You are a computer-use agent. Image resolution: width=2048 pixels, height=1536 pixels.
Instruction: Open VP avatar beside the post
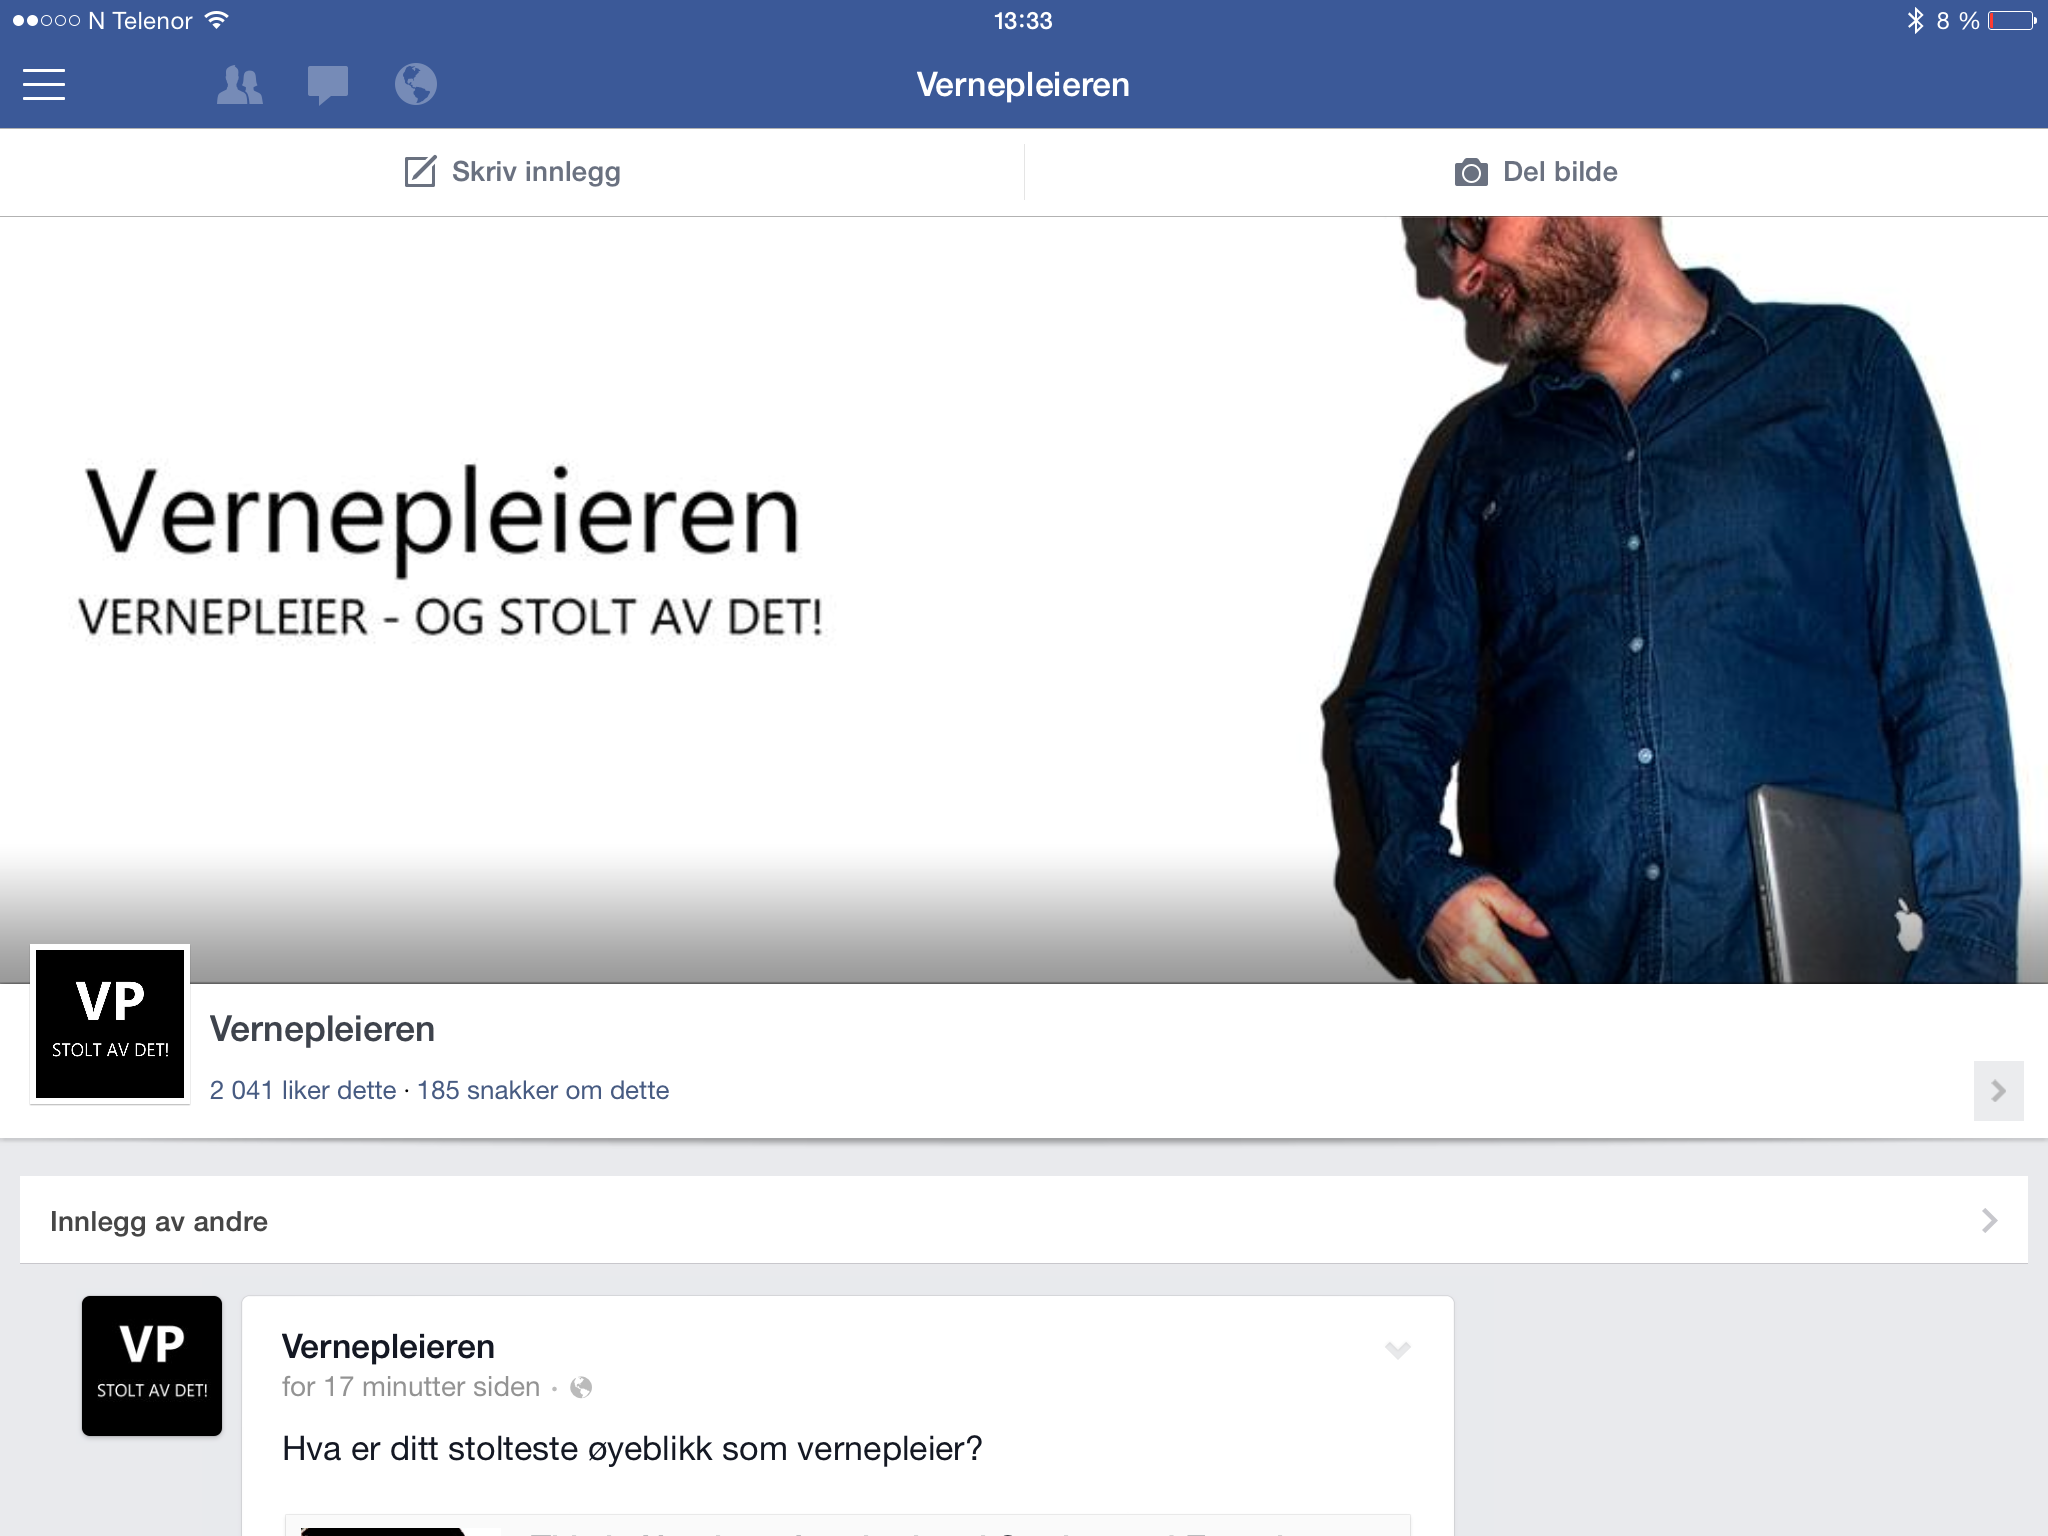tap(152, 1366)
